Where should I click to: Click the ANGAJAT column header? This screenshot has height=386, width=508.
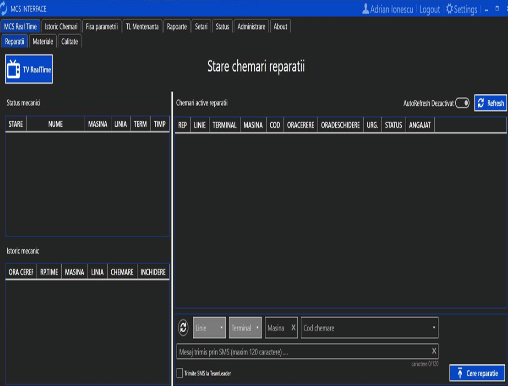(420, 125)
